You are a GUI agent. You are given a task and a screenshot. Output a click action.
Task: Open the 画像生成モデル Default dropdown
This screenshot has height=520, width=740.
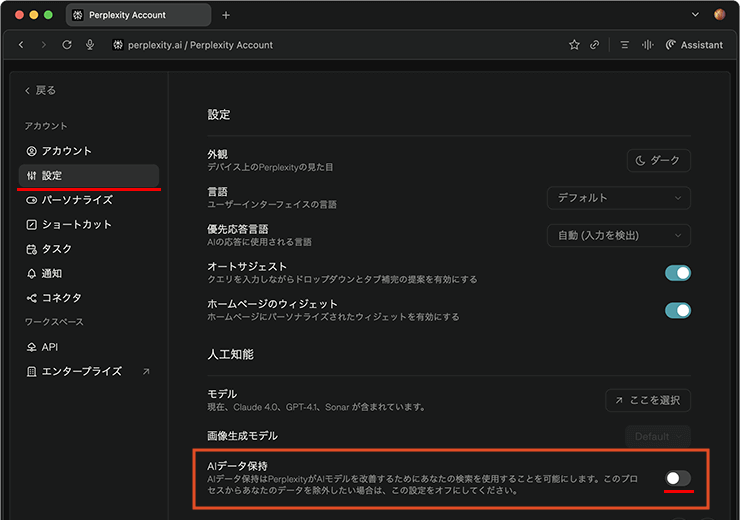click(658, 436)
